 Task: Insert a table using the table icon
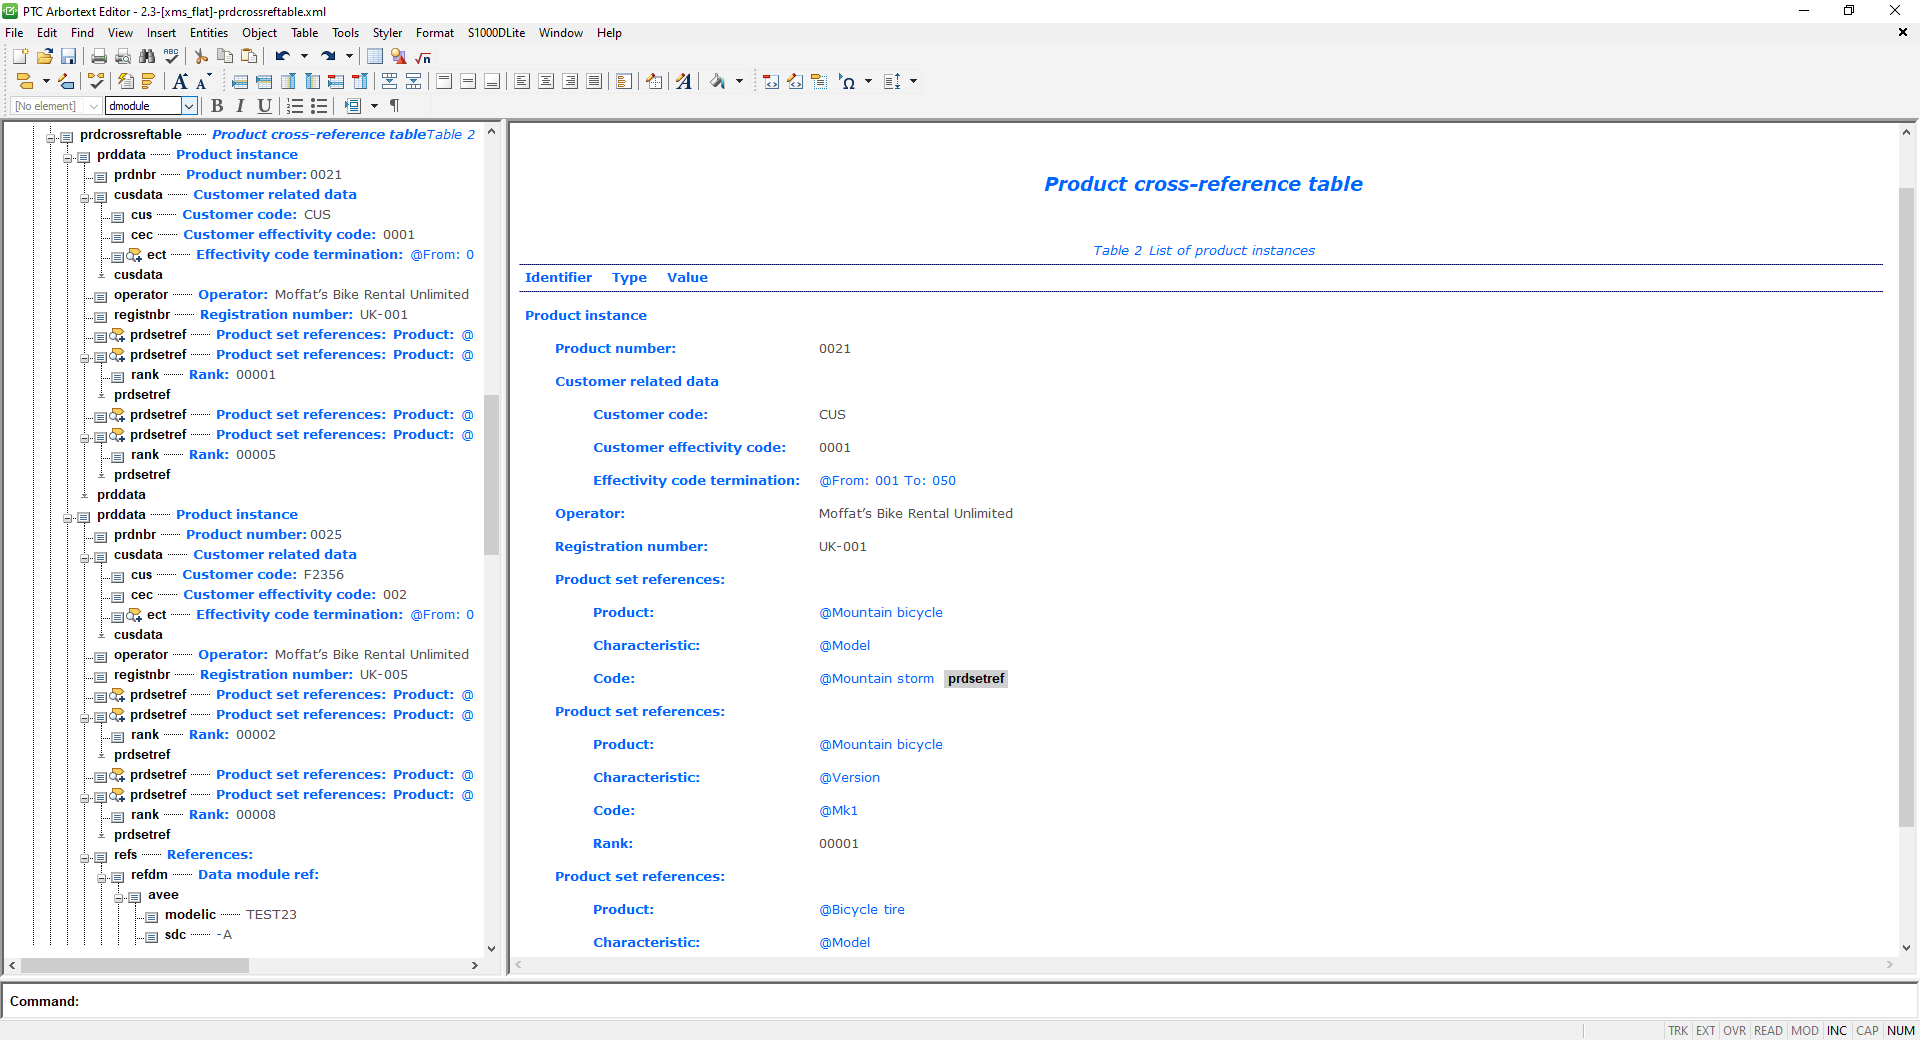(x=374, y=57)
